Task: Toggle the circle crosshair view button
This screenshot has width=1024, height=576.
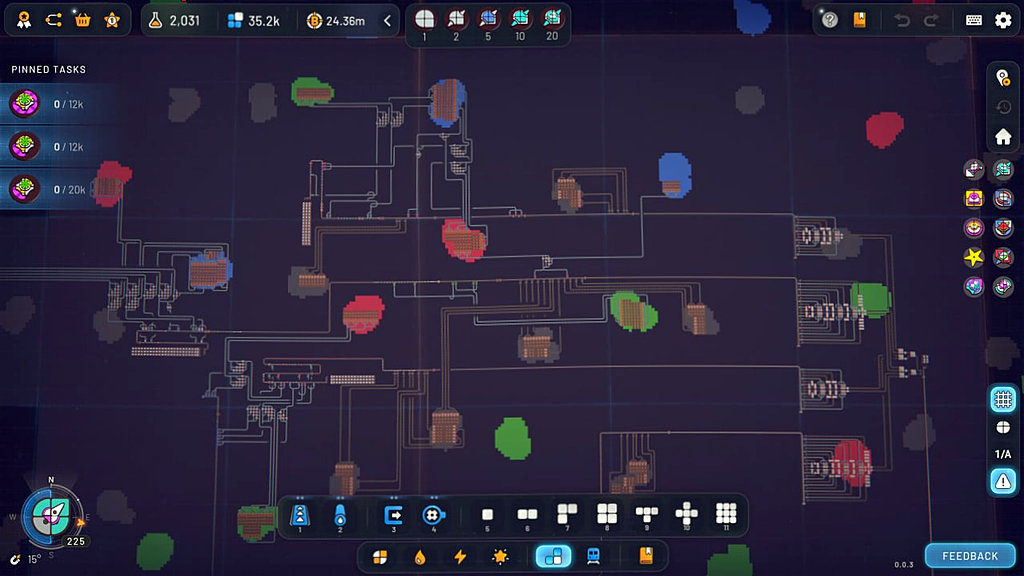Action: [x=1003, y=427]
